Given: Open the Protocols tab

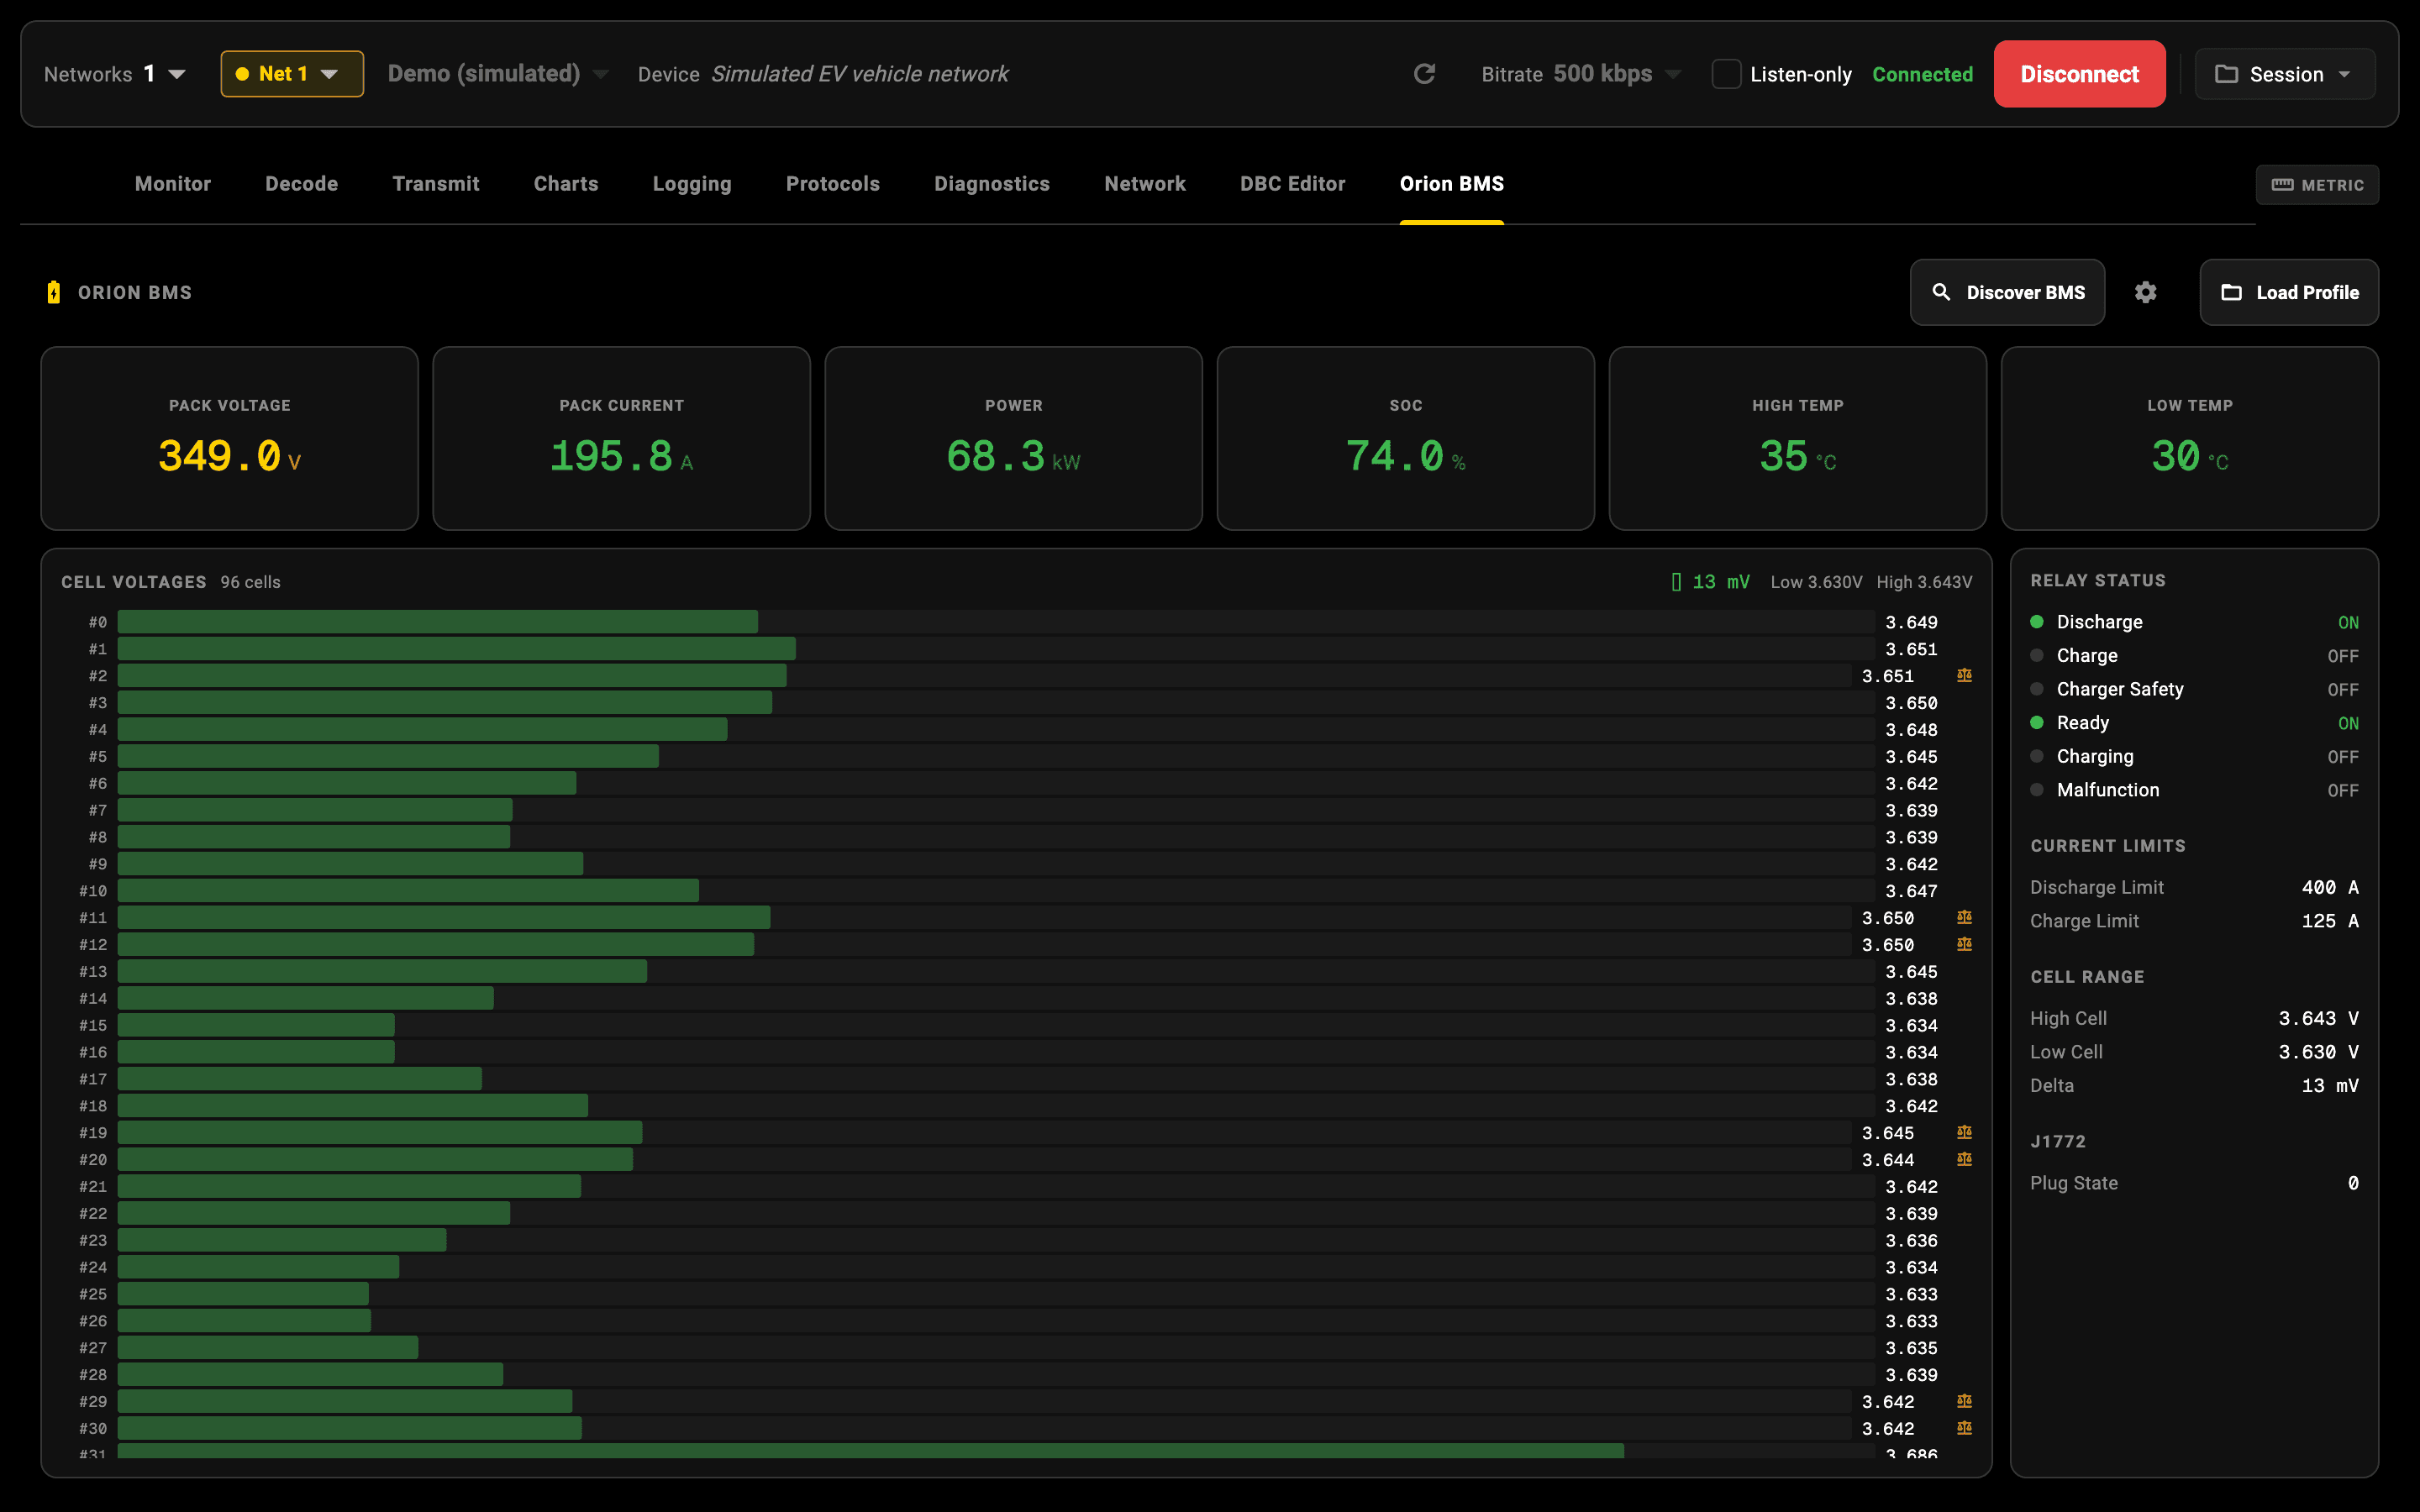Looking at the screenshot, I should pyautogui.click(x=833, y=184).
